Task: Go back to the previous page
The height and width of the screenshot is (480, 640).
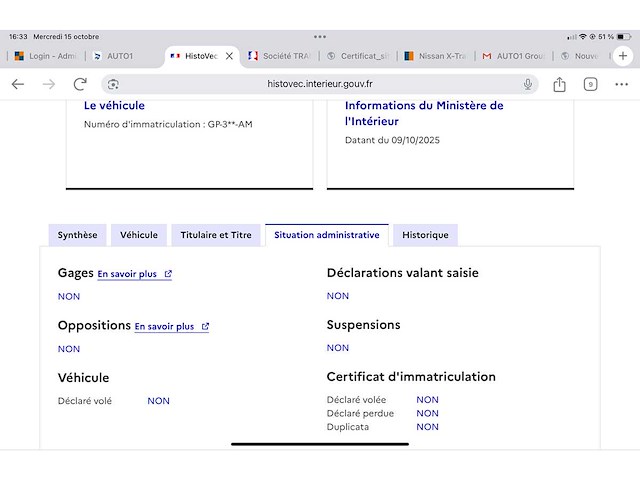Action: 18,84
